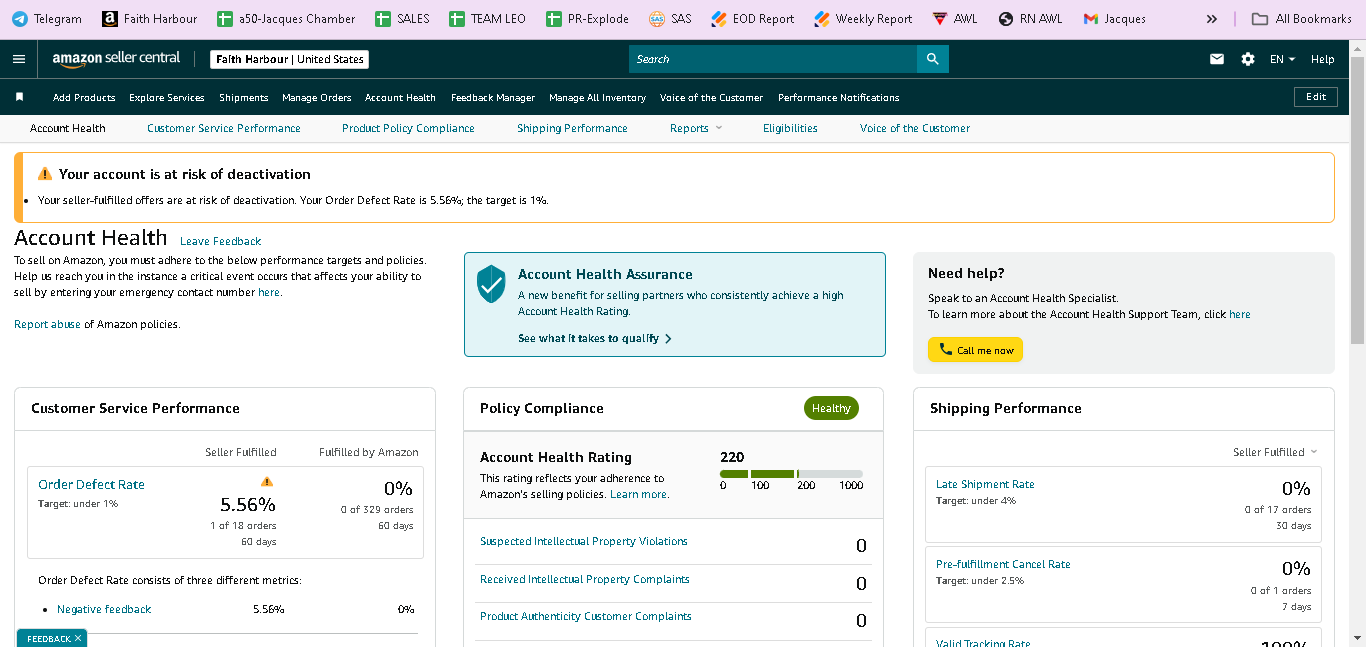Open the All Bookmarks folder
Screen dimensions: 1366x647
coord(1302,19)
